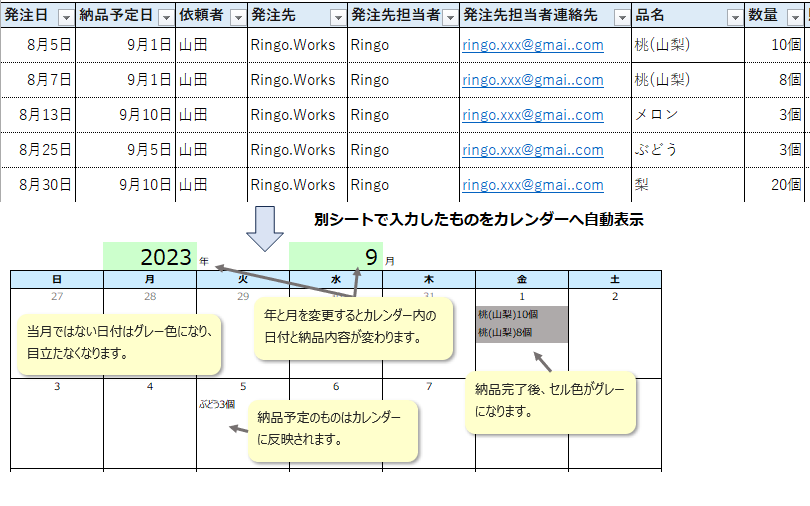Select calendar day 3 cell
This screenshot has height=506, width=810.
57,423
